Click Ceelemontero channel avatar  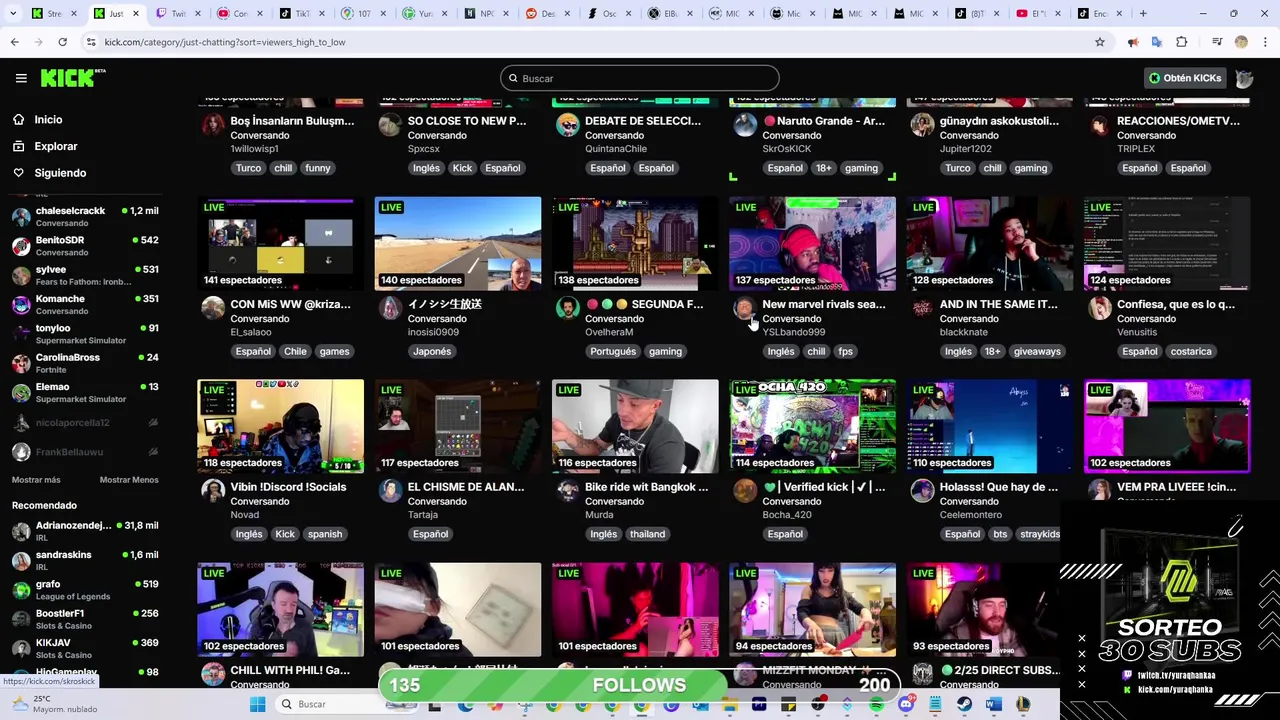922,491
